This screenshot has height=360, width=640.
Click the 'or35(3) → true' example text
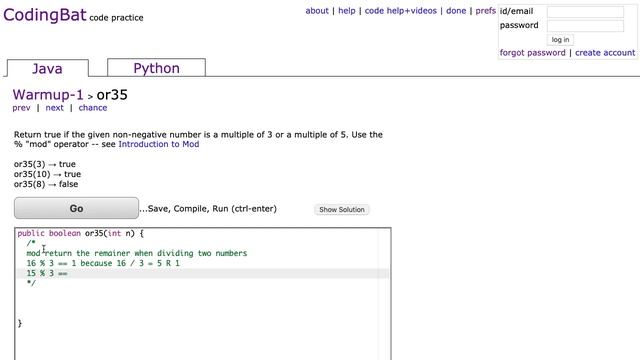44,164
